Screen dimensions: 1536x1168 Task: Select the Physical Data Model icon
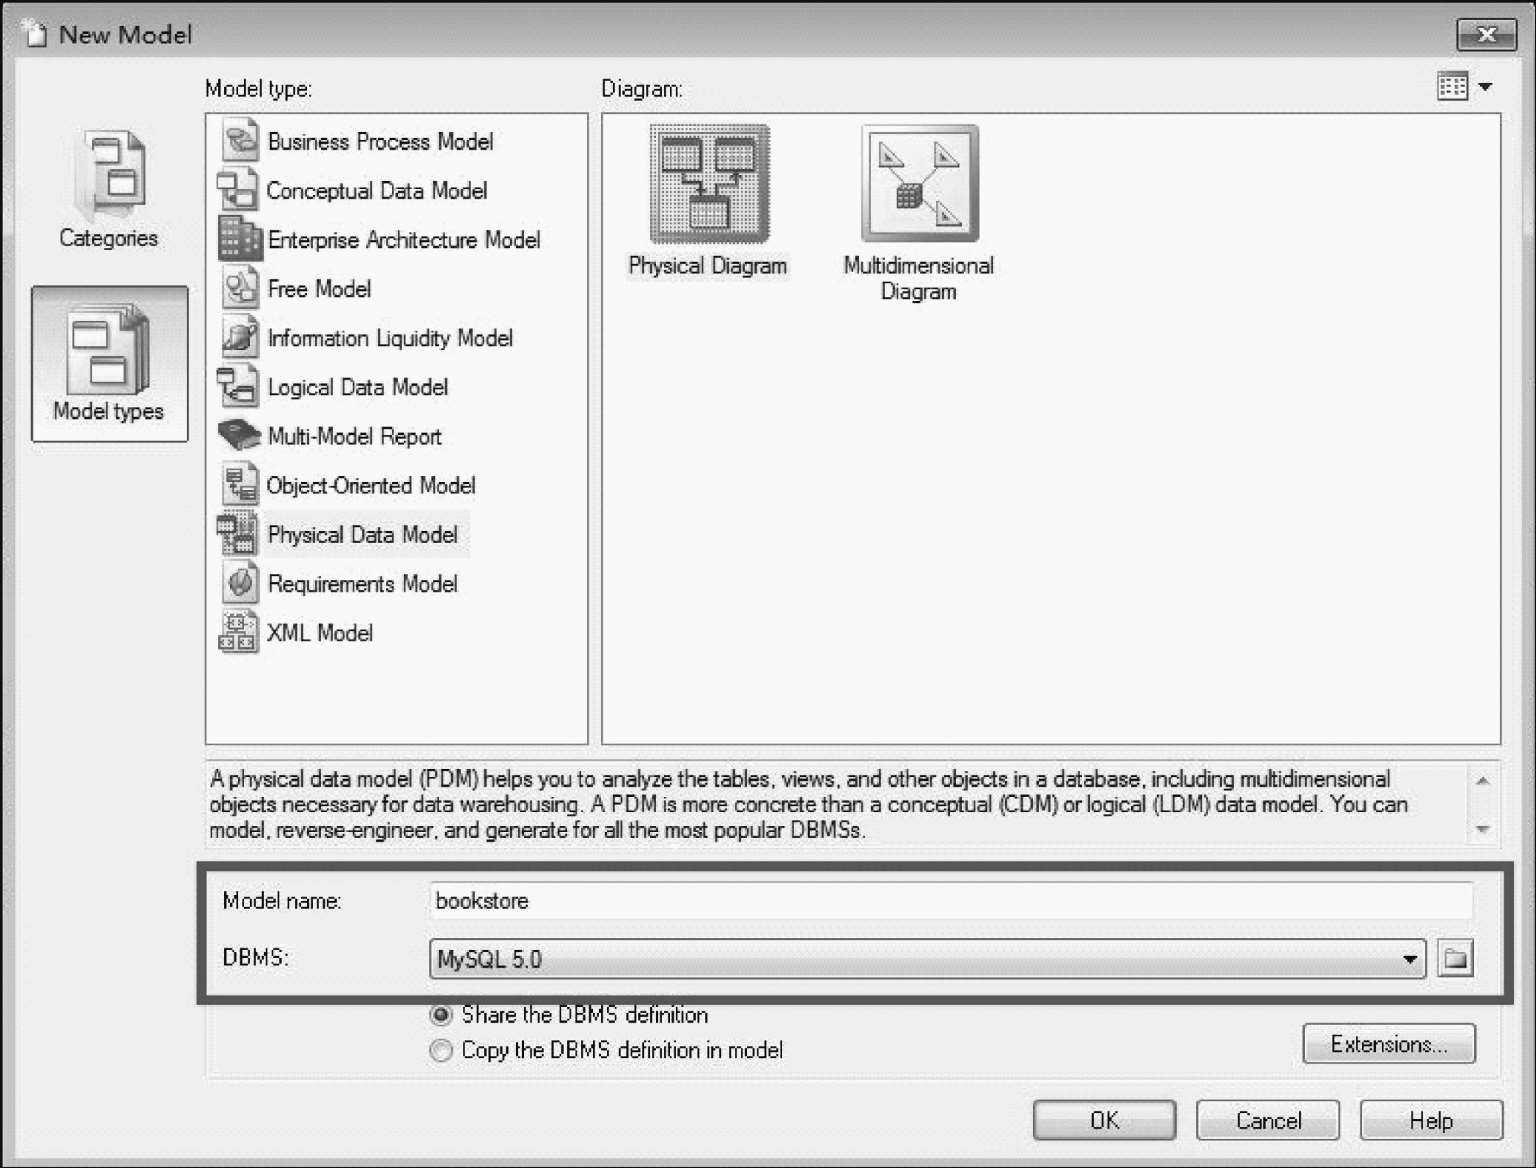tap(238, 533)
